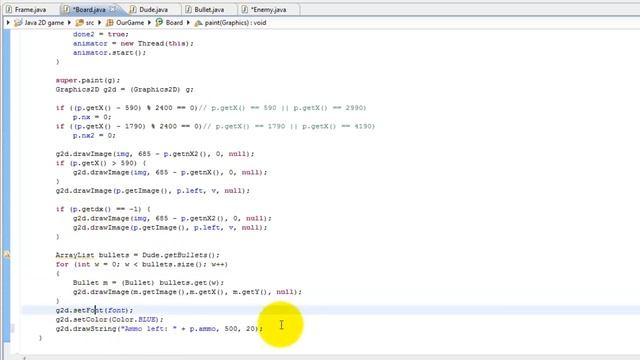Click the 'g2d.setColor(Color.BLUE);' line
640x360 pixels.
point(109,320)
